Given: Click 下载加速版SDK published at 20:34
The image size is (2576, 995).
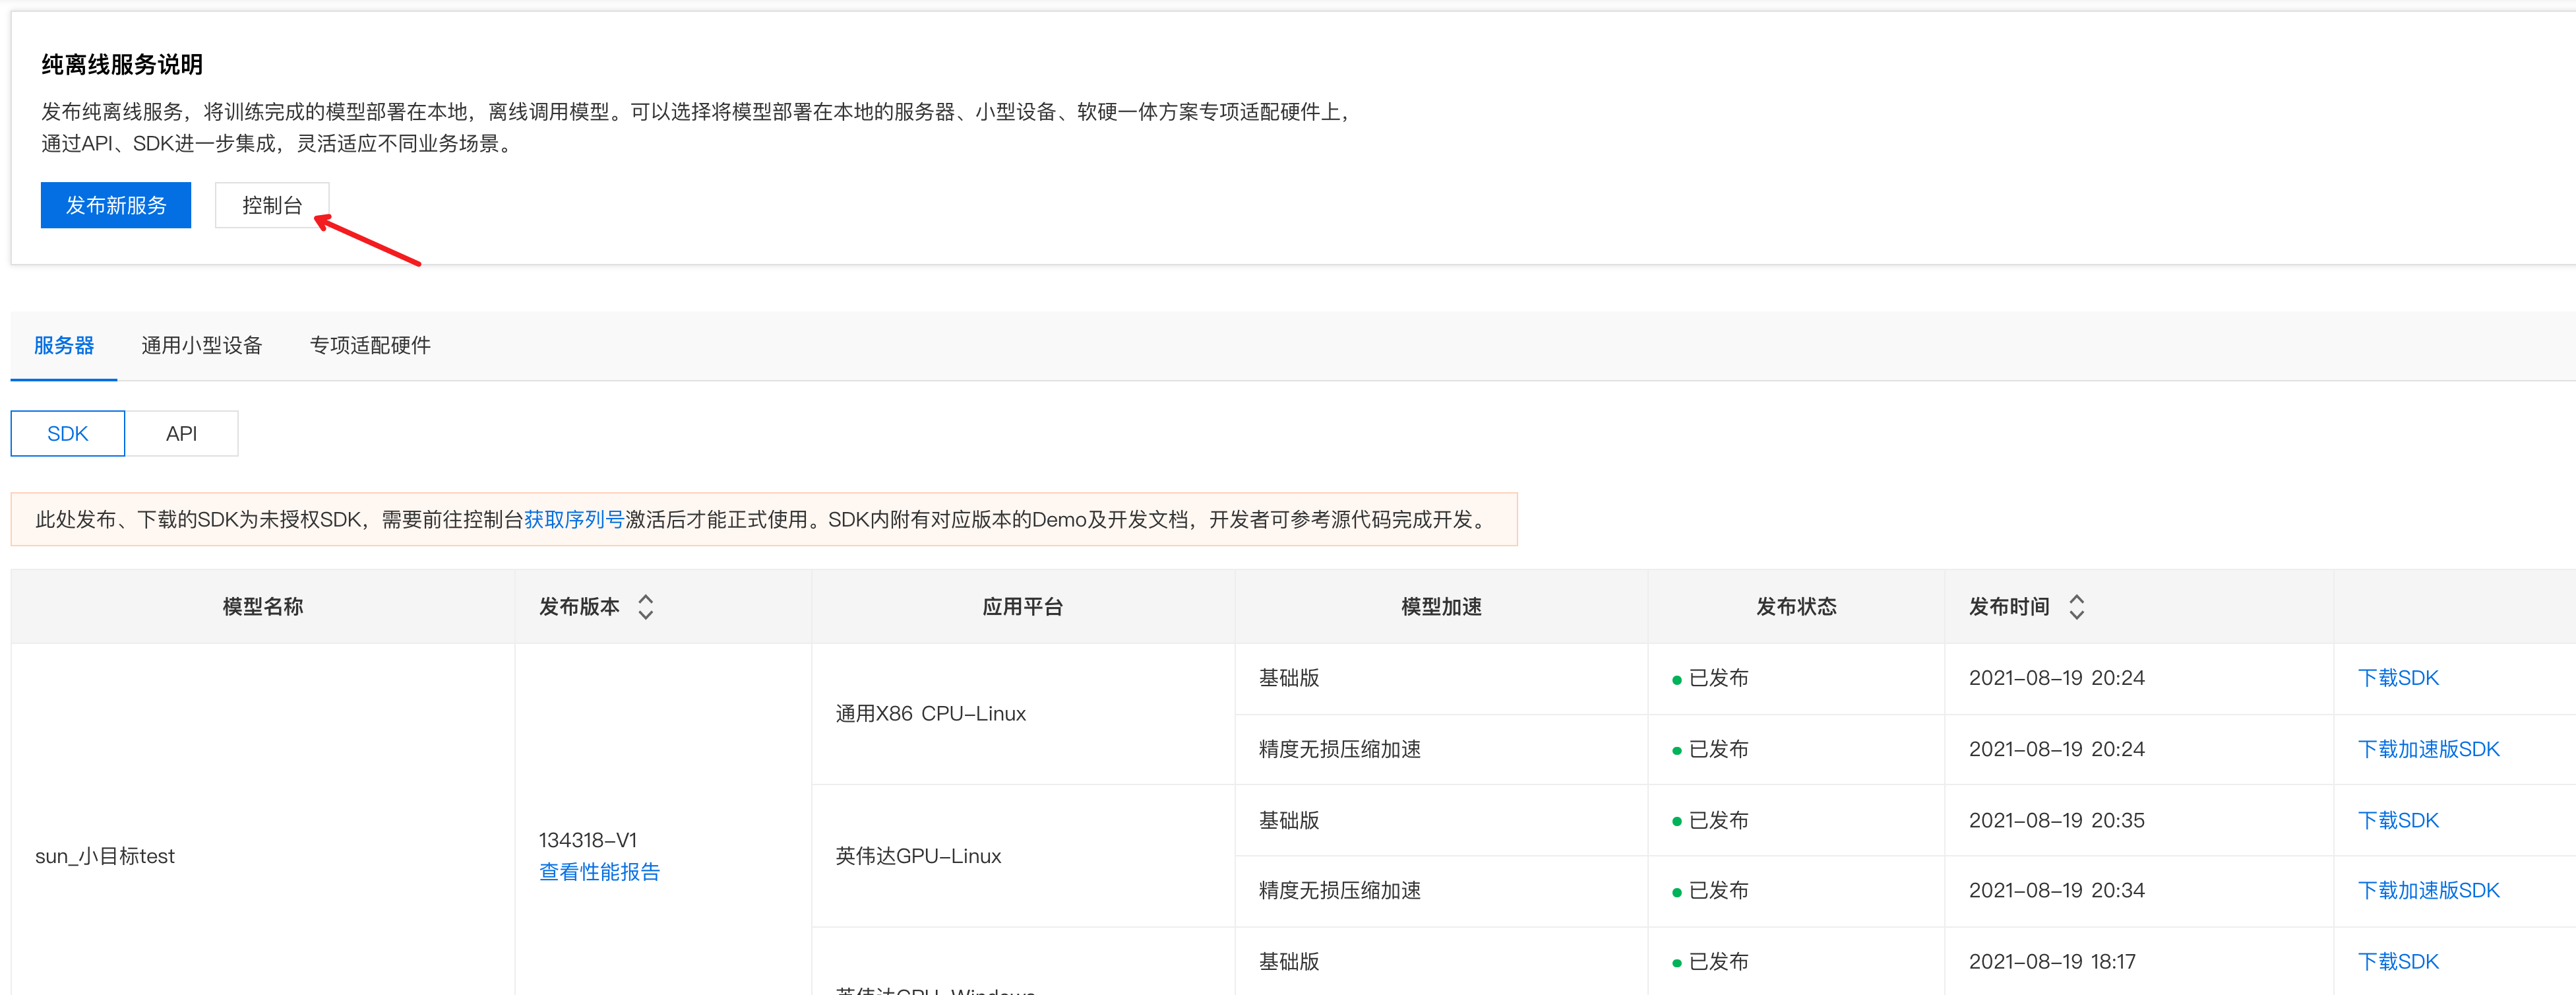Looking at the screenshot, I should (x=2427, y=890).
